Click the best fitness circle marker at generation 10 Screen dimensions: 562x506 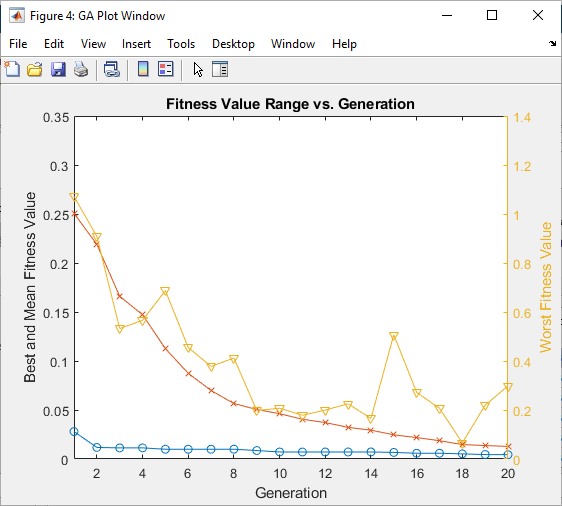coord(280,452)
